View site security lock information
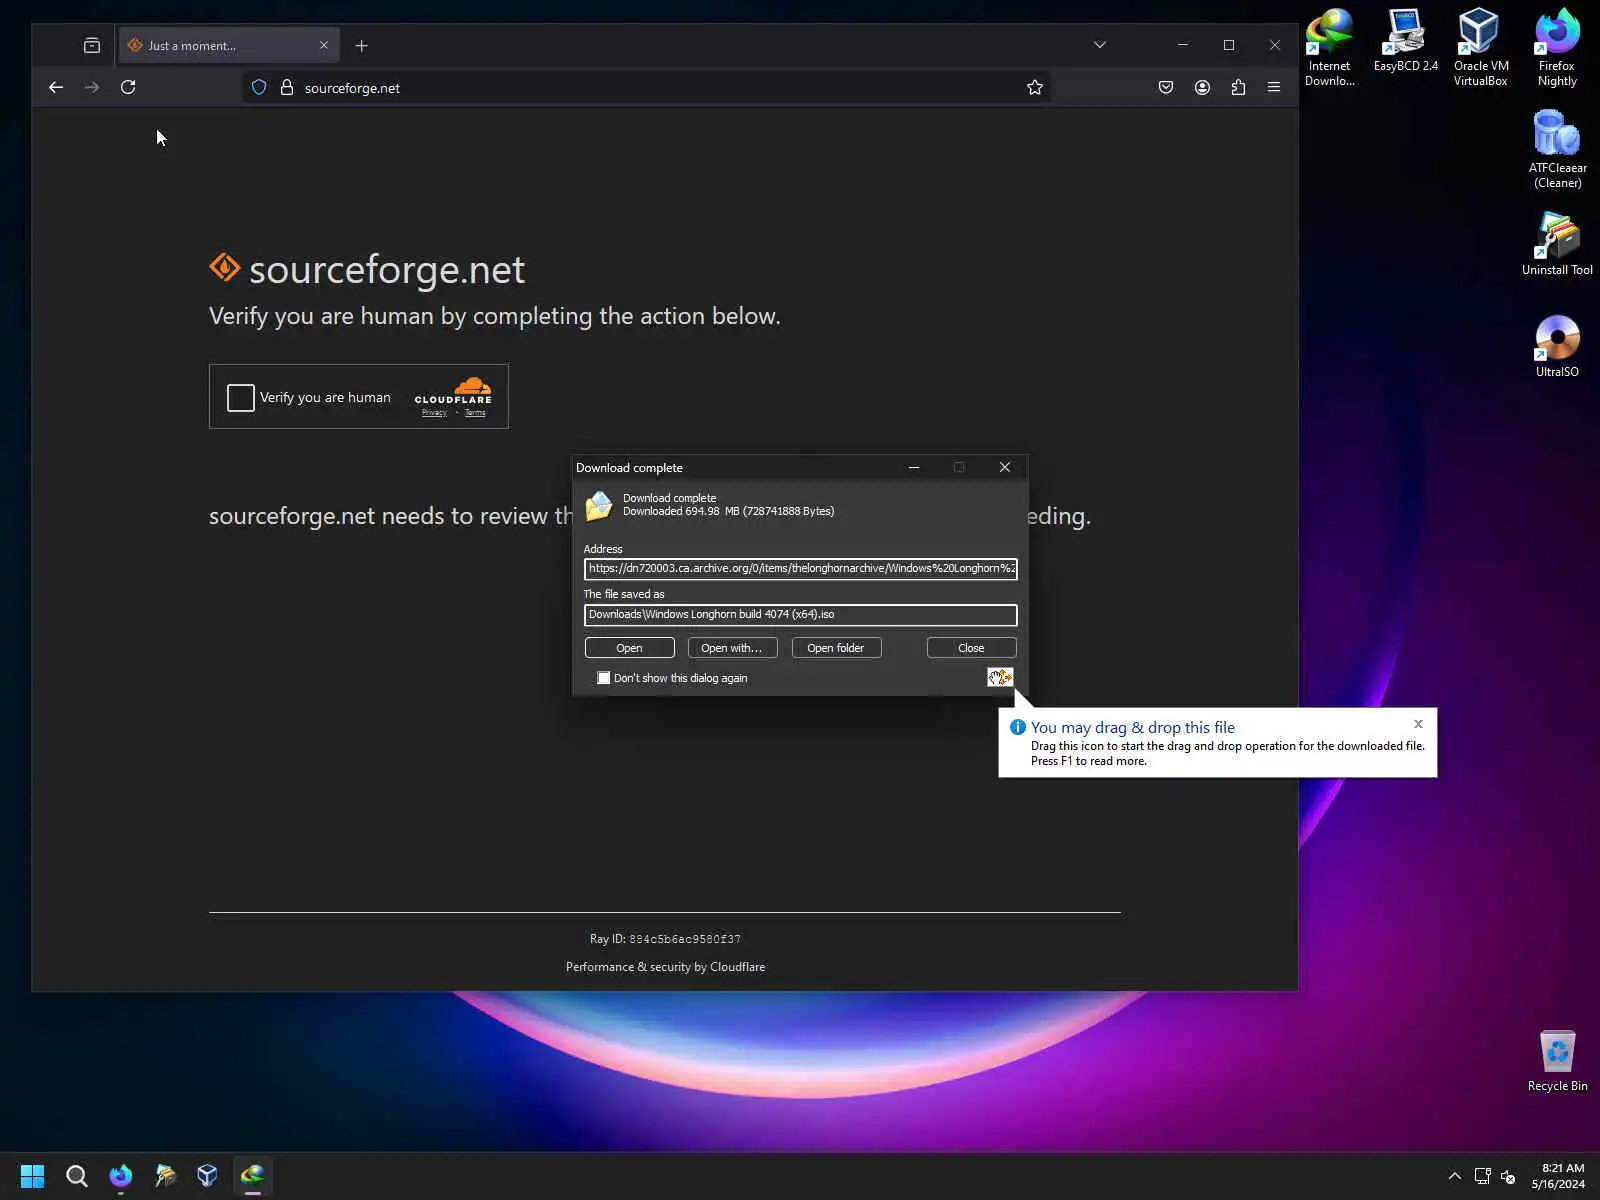The image size is (1600, 1200). [x=287, y=88]
